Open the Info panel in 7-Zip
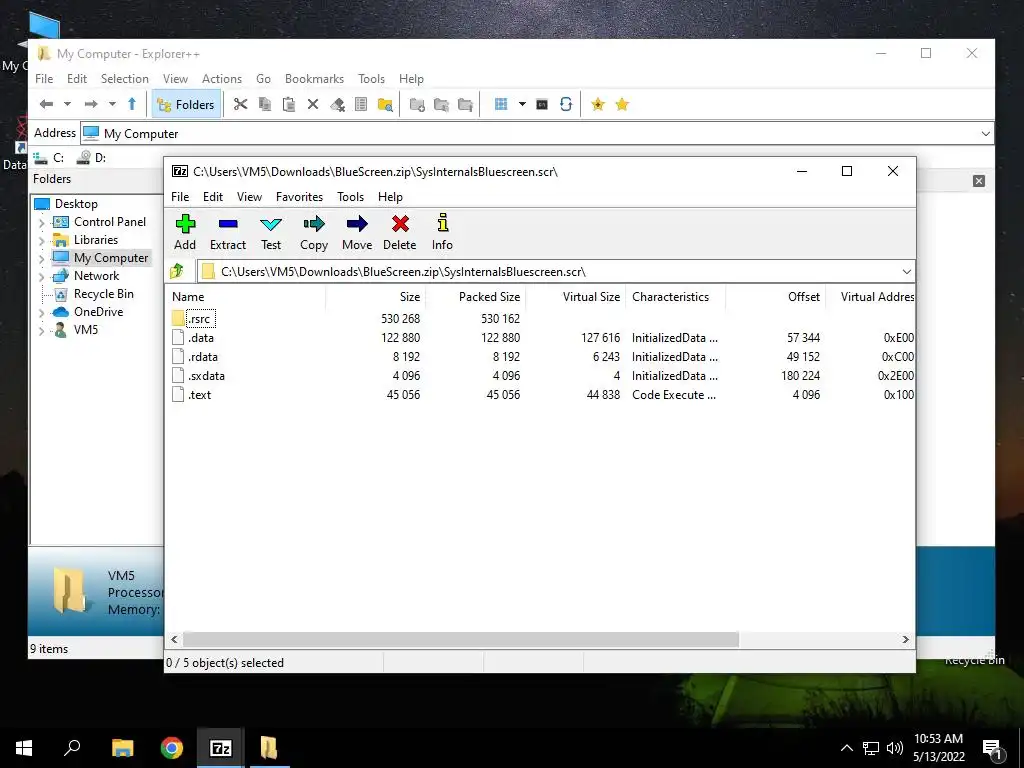This screenshot has width=1024, height=768. click(x=442, y=232)
